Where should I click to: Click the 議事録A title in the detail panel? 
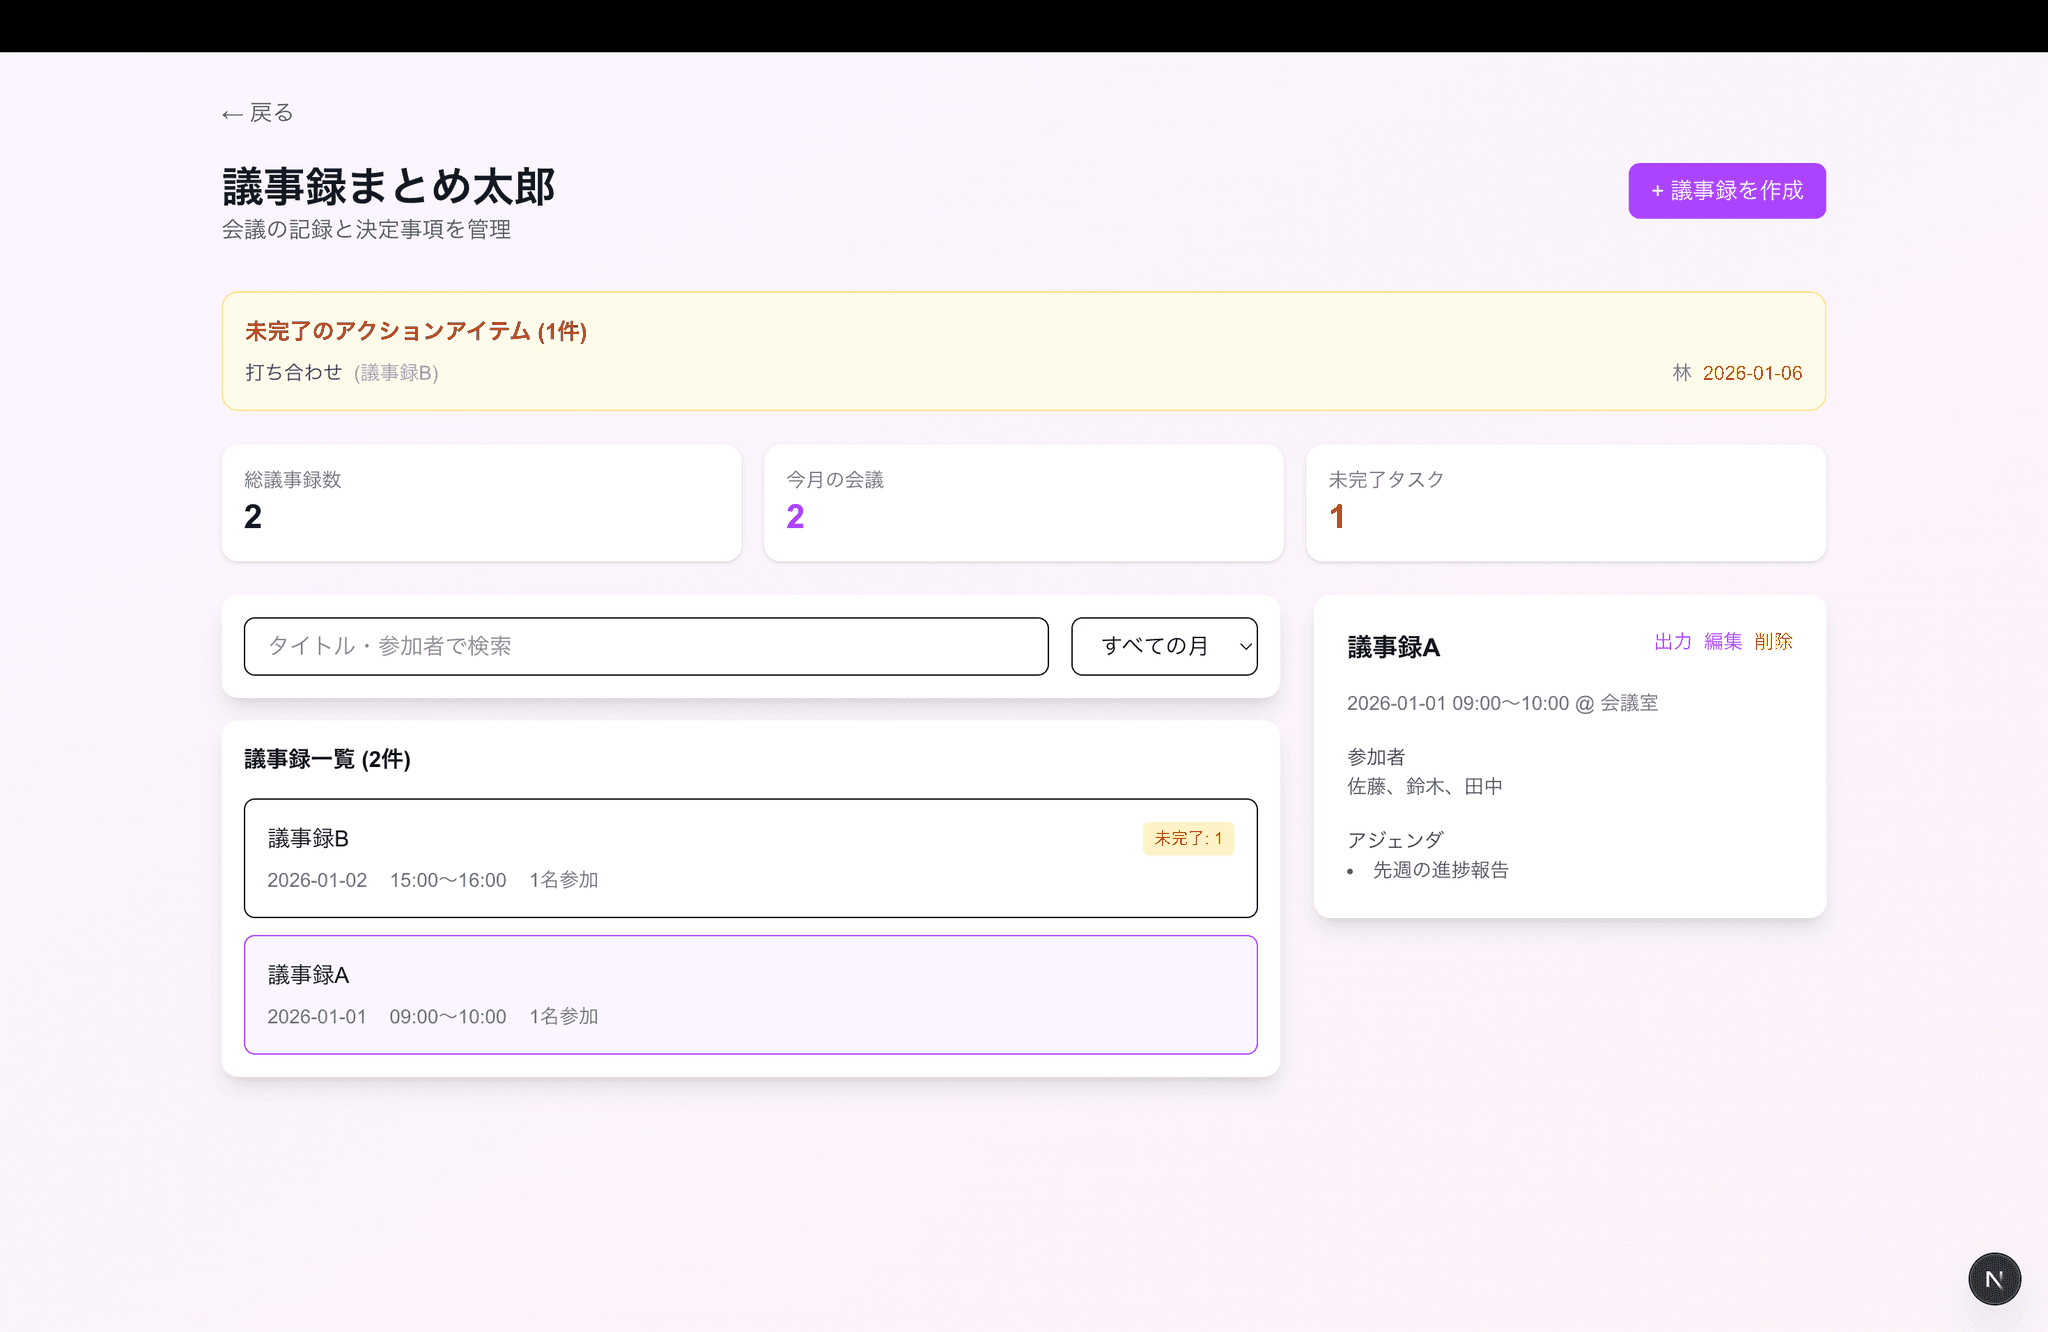(x=1393, y=648)
